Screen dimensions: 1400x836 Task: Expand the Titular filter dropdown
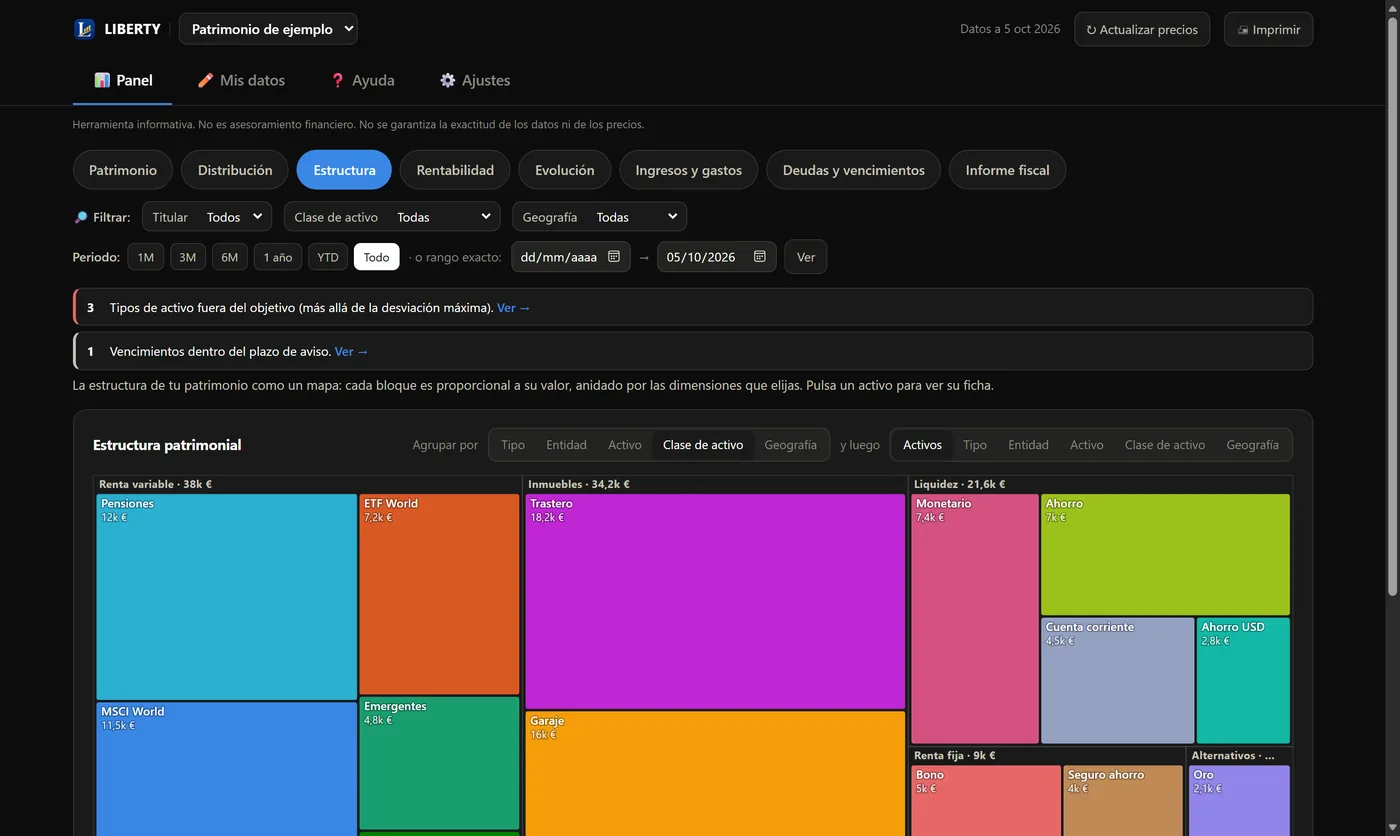point(207,217)
